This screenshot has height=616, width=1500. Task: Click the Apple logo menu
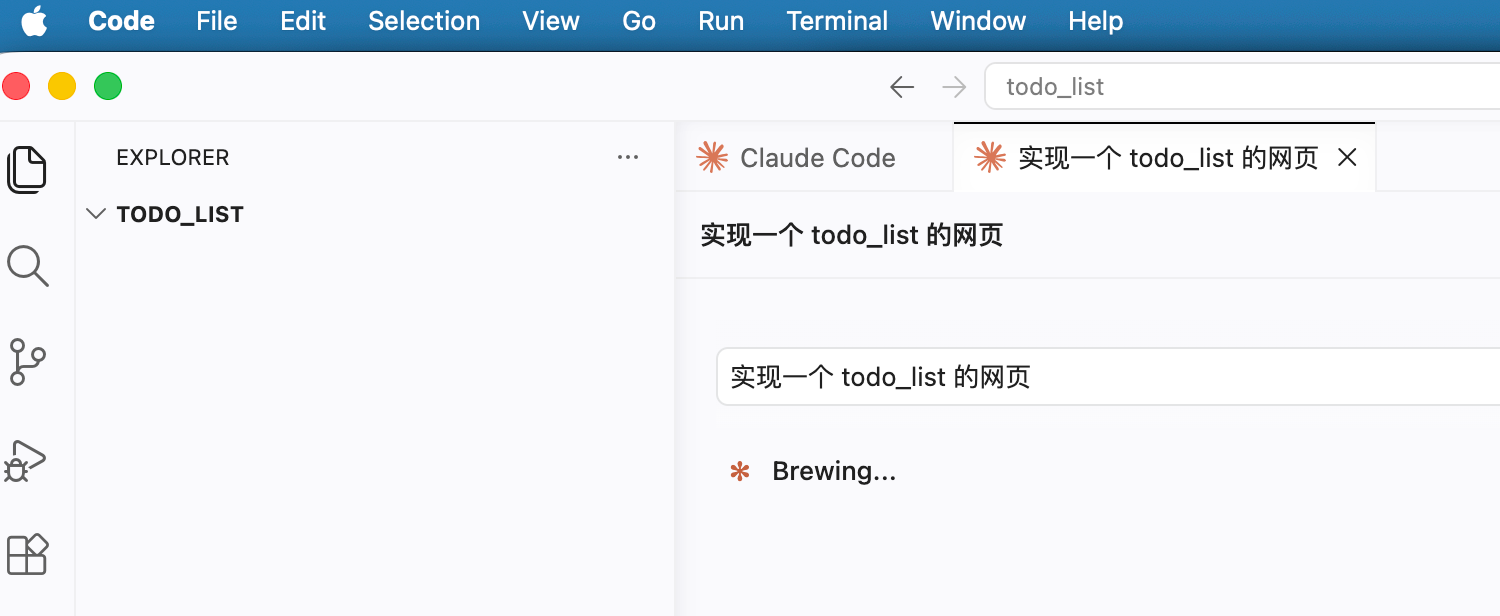click(x=35, y=21)
